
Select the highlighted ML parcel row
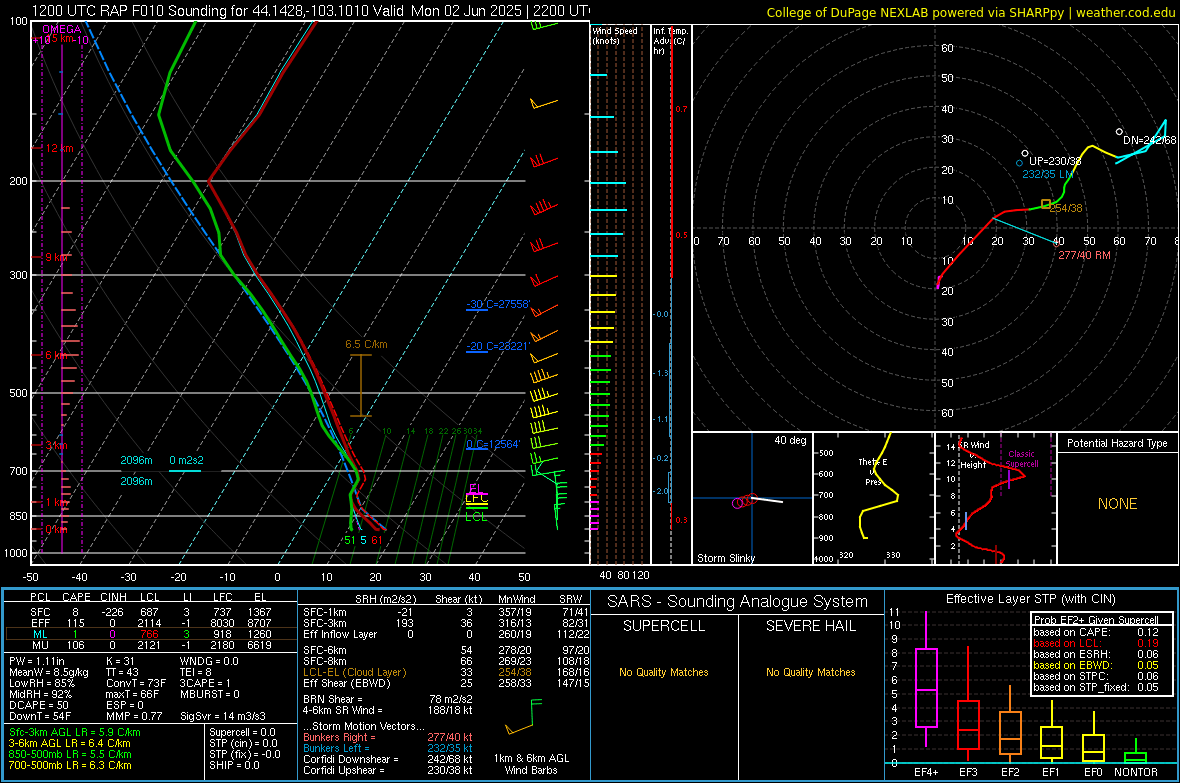pyautogui.click(x=151, y=634)
